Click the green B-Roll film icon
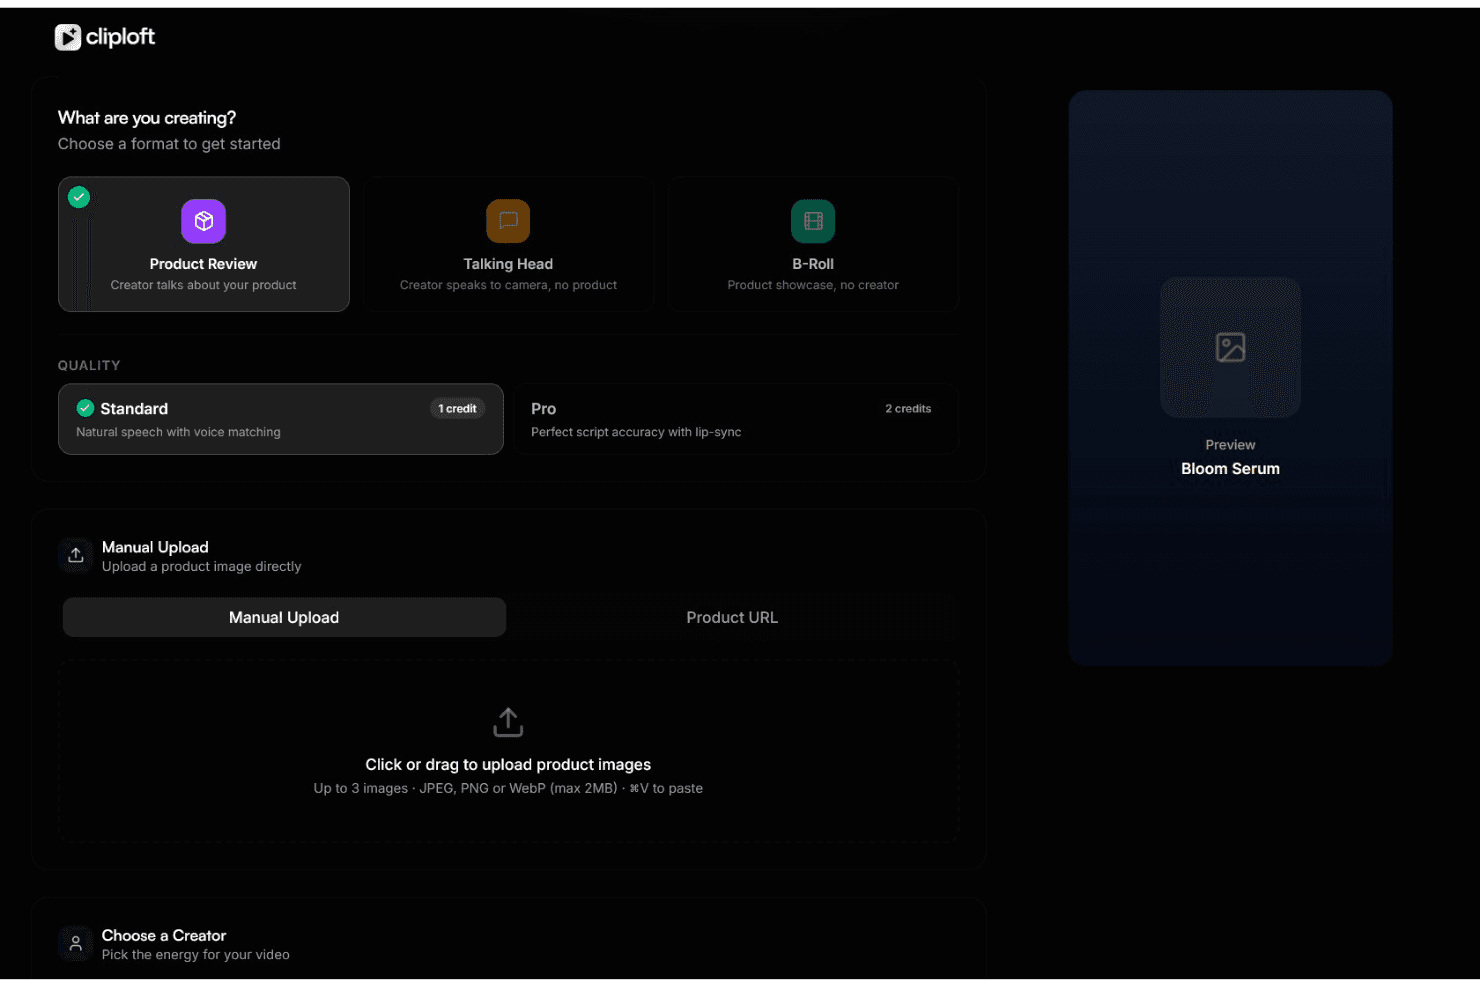Image resolution: width=1480 pixels, height=987 pixels. pyautogui.click(x=813, y=221)
